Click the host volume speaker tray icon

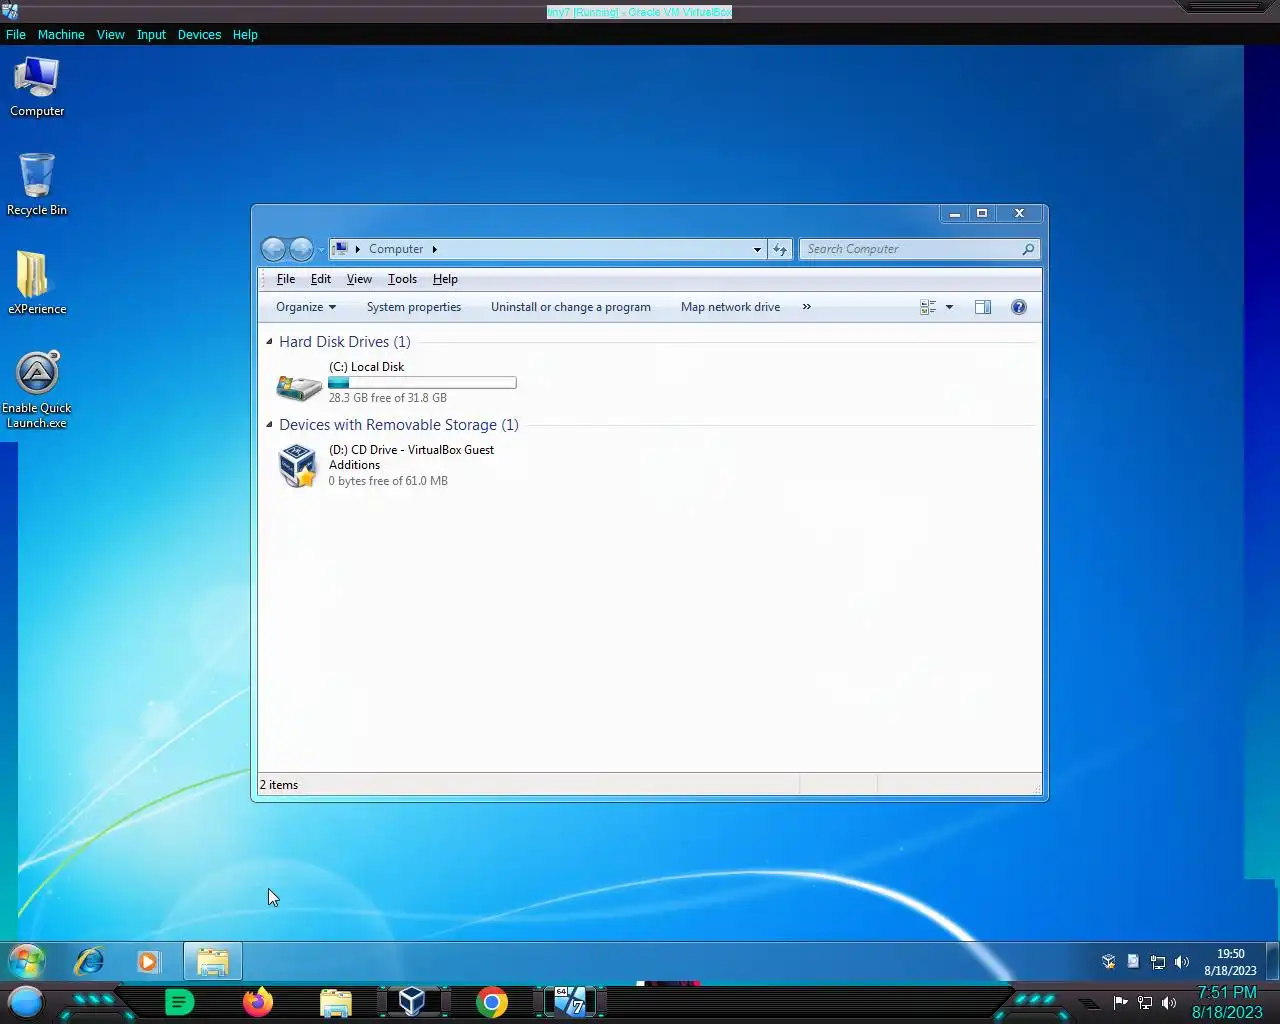1169,1003
